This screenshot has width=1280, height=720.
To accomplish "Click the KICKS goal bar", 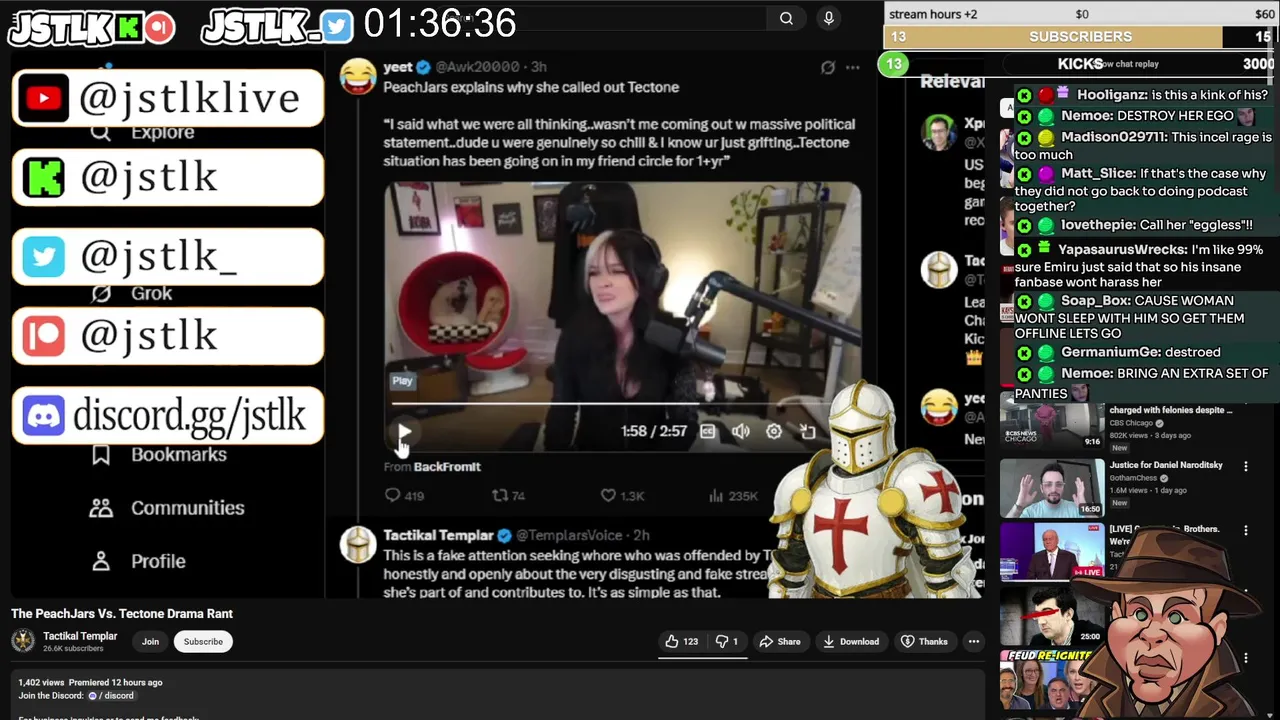I will click(1079, 64).
